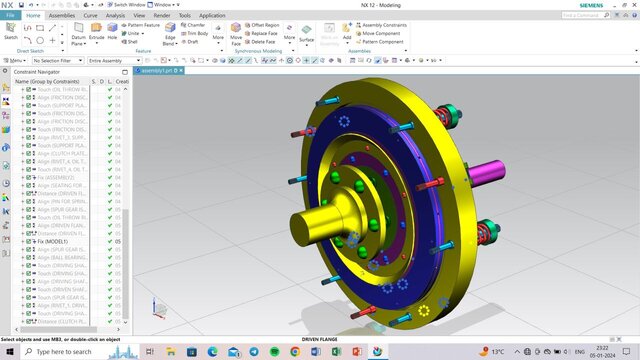
Task: Select the assembly1.prt document tab
Action: coord(159,71)
